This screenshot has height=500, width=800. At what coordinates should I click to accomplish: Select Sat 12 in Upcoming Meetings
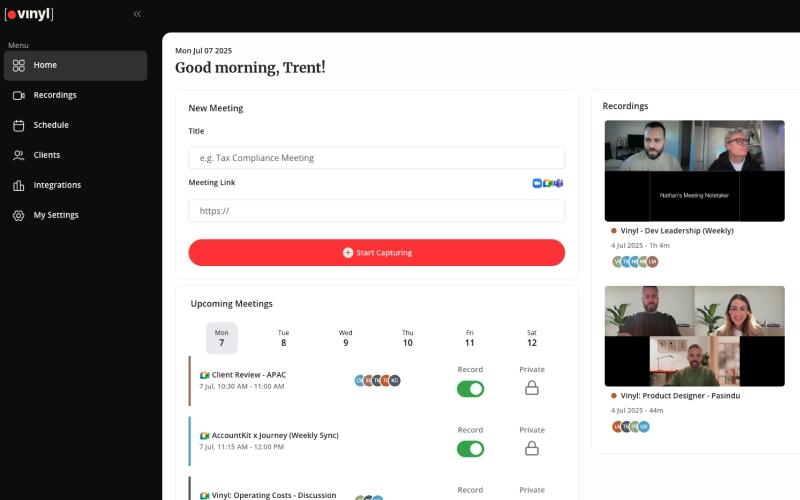[x=532, y=338]
